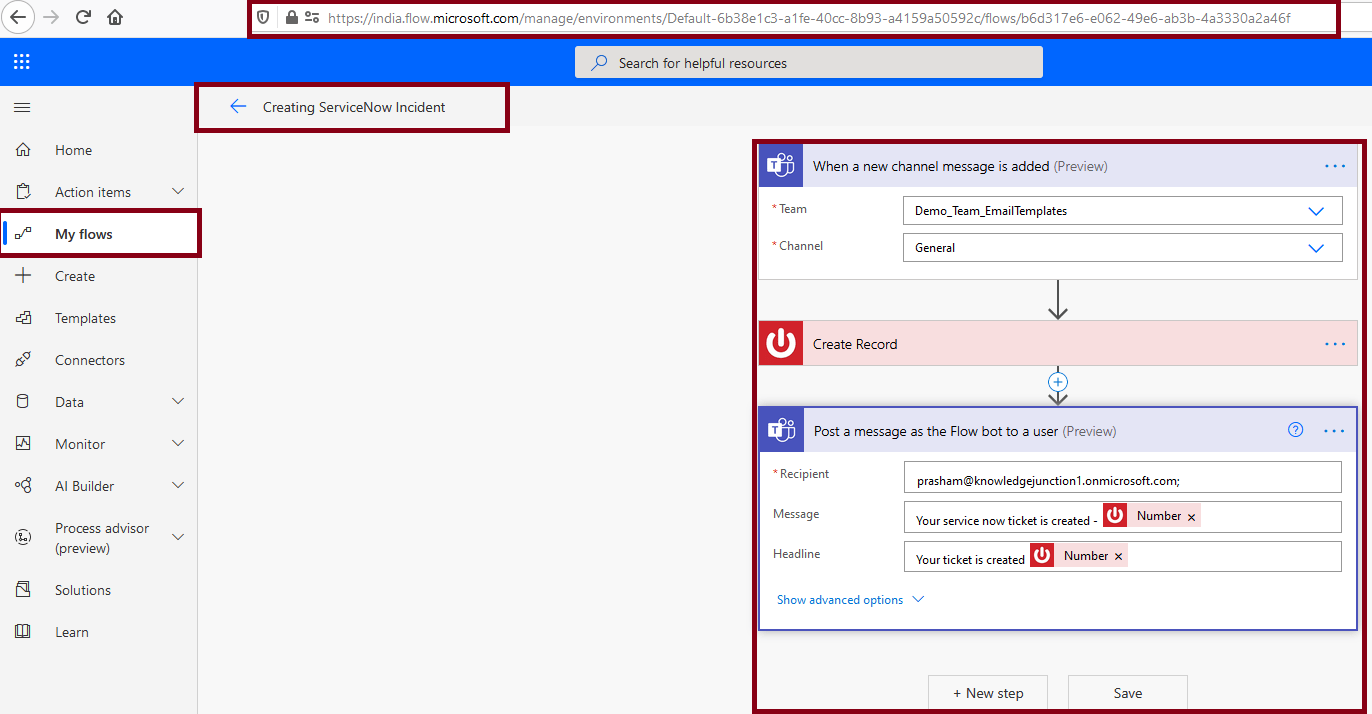This screenshot has height=714, width=1372.
Task: Click the Teams connector icon on the trigger card
Action: [781, 165]
